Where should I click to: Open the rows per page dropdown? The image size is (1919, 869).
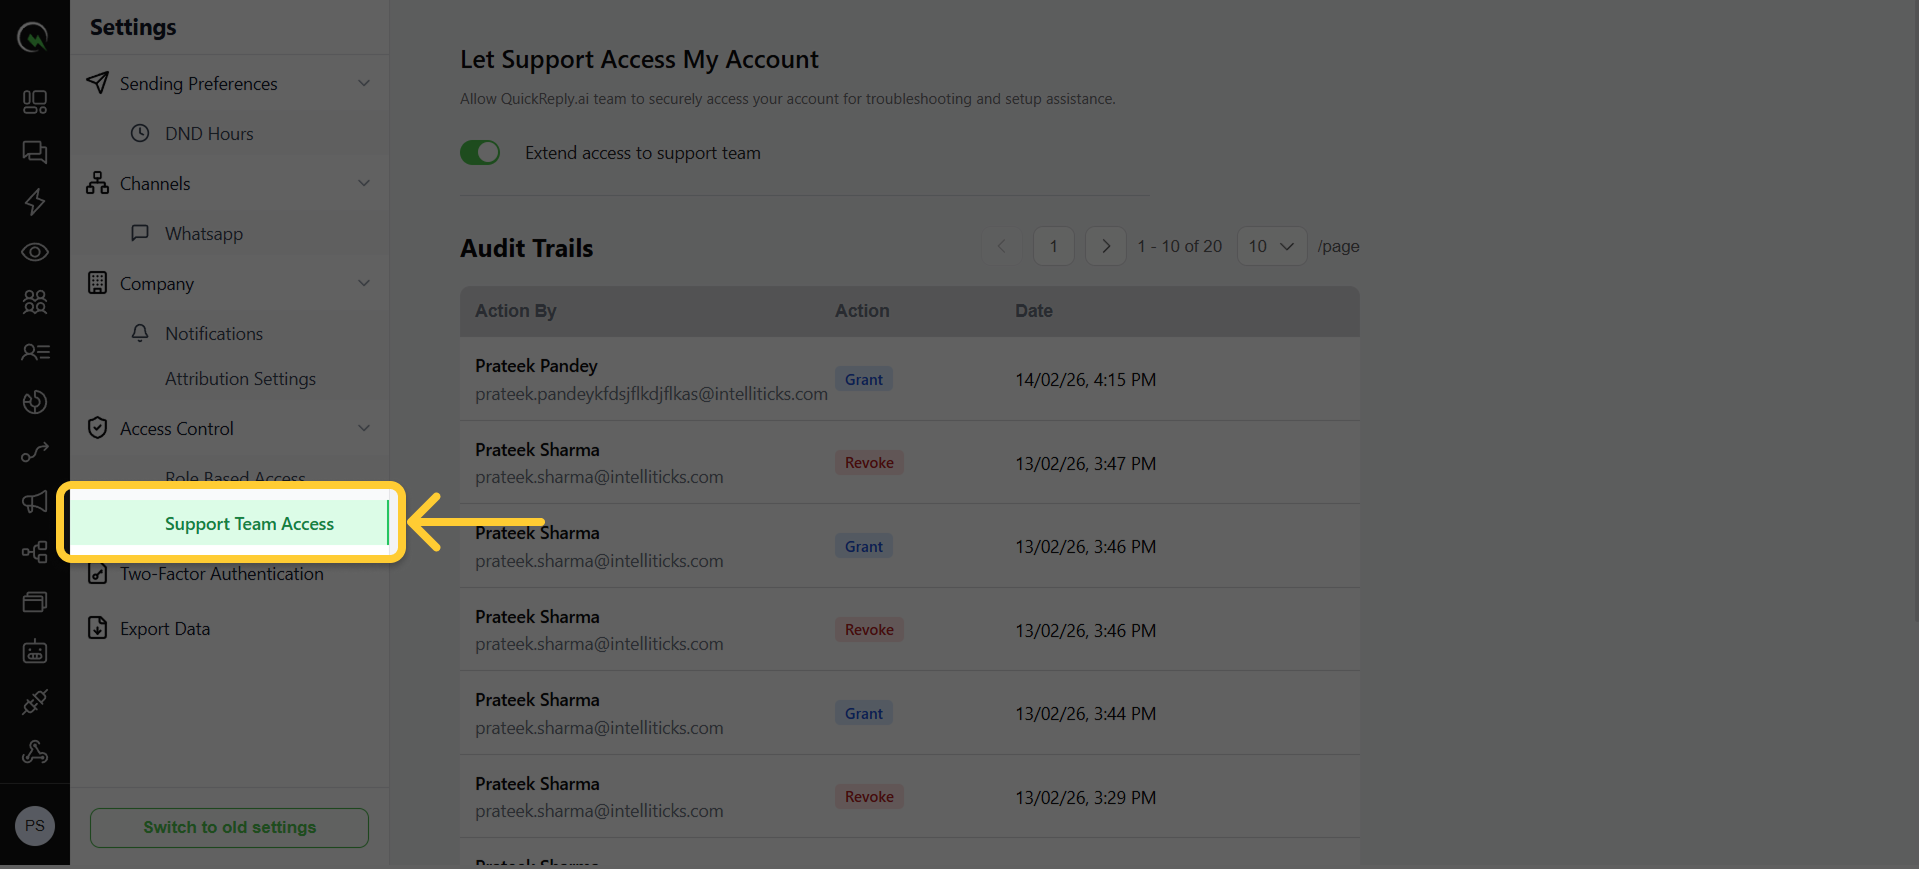(1271, 246)
